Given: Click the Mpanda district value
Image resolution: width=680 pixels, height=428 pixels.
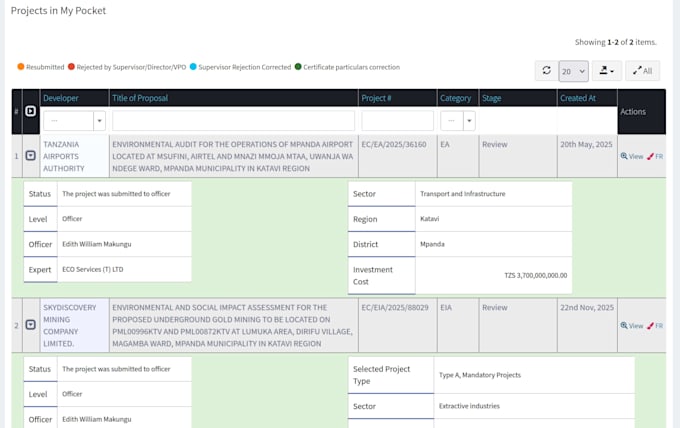Looking at the screenshot, I should point(432,244).
